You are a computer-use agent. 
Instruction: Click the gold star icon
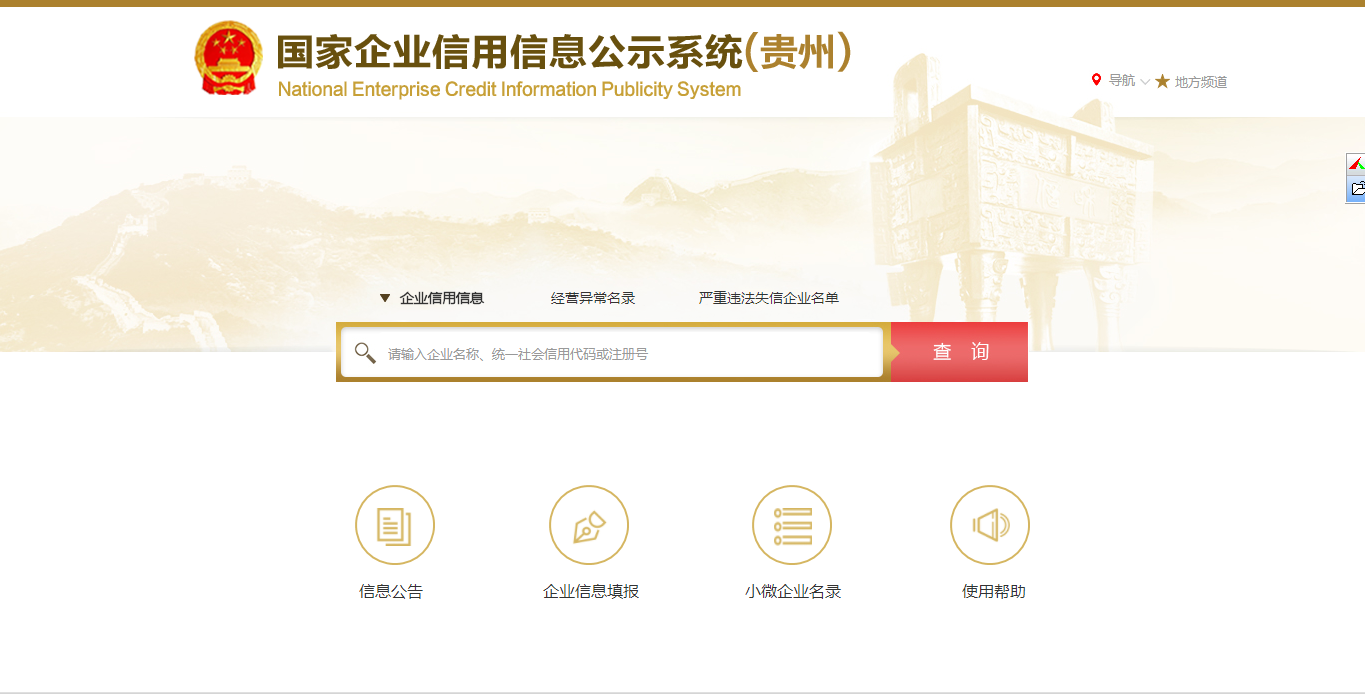pyautogui.click(x=1162, y=81)
